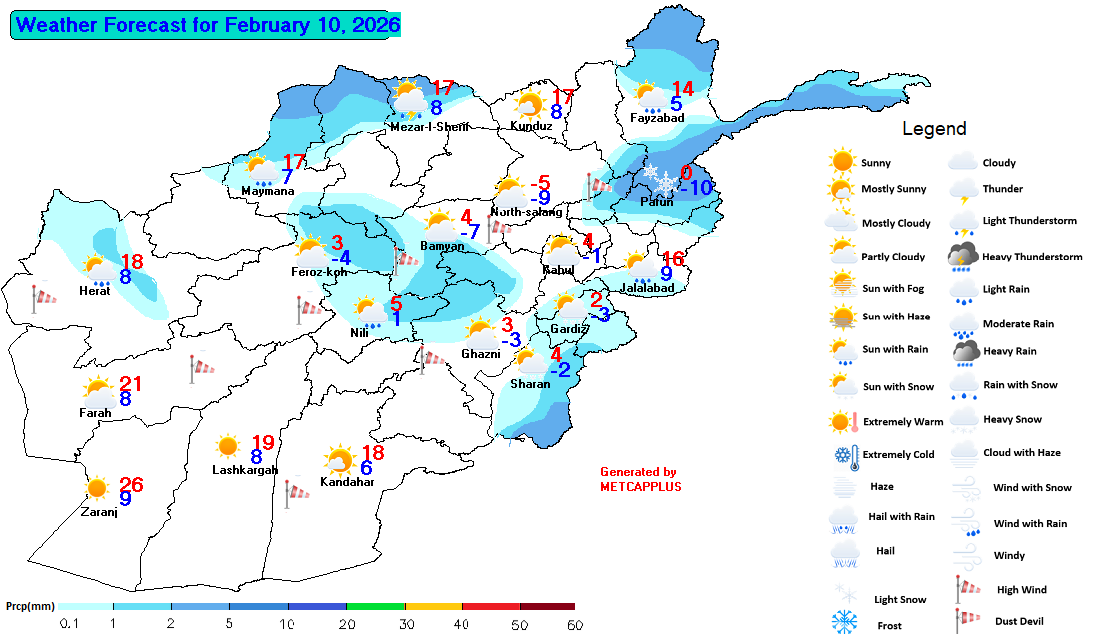Viewport: 1100px width, 637px height.
Task: Click the sunny icon at Zaranj
Action: click(97, 489)
